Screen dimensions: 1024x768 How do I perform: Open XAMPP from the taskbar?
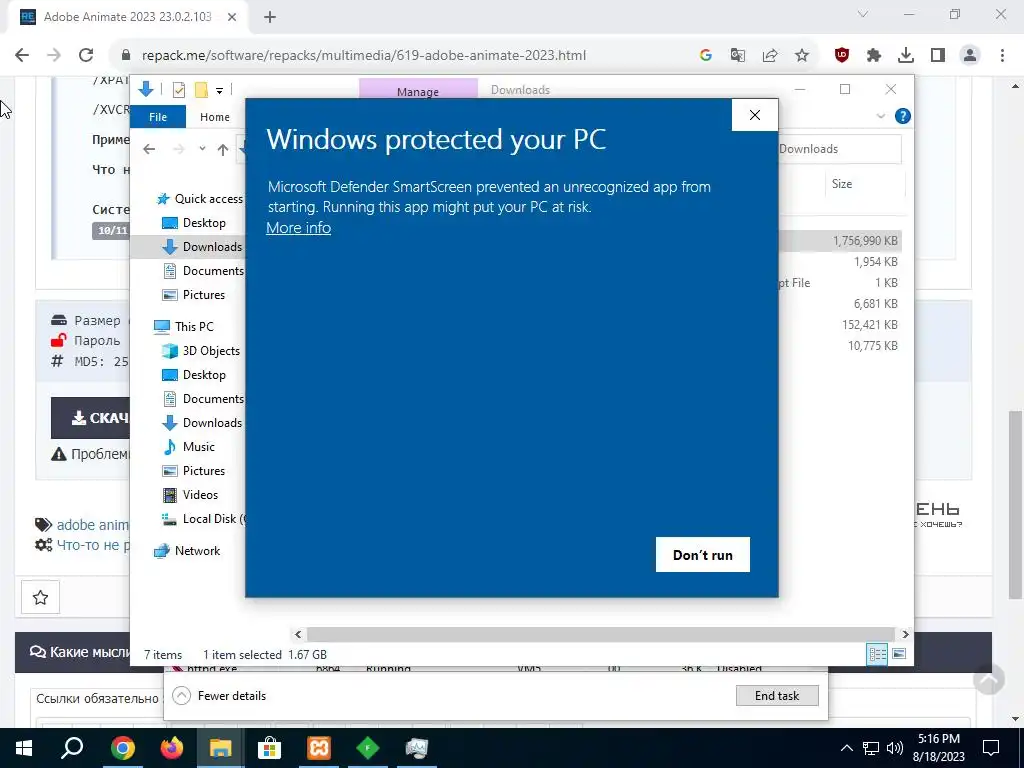319,748
